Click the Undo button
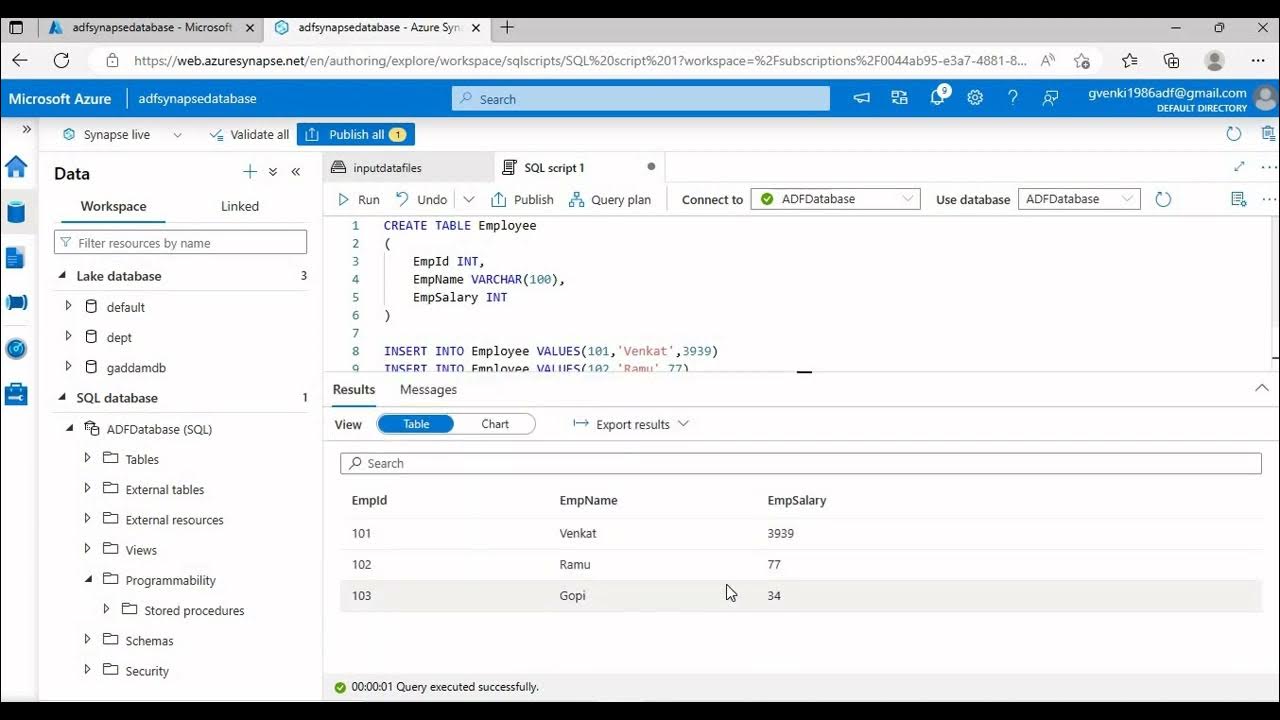The image size is (1280, 720). pyautogui.click(x=421, y=199)
